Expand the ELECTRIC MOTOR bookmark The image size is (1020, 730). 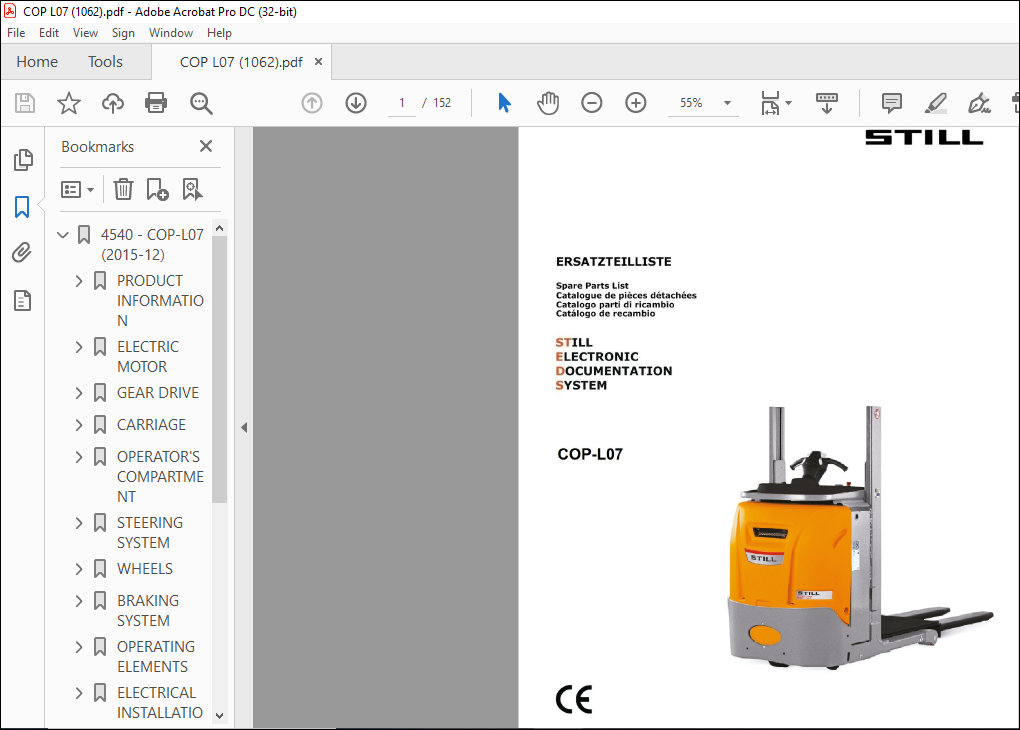(x=79, y=347)
